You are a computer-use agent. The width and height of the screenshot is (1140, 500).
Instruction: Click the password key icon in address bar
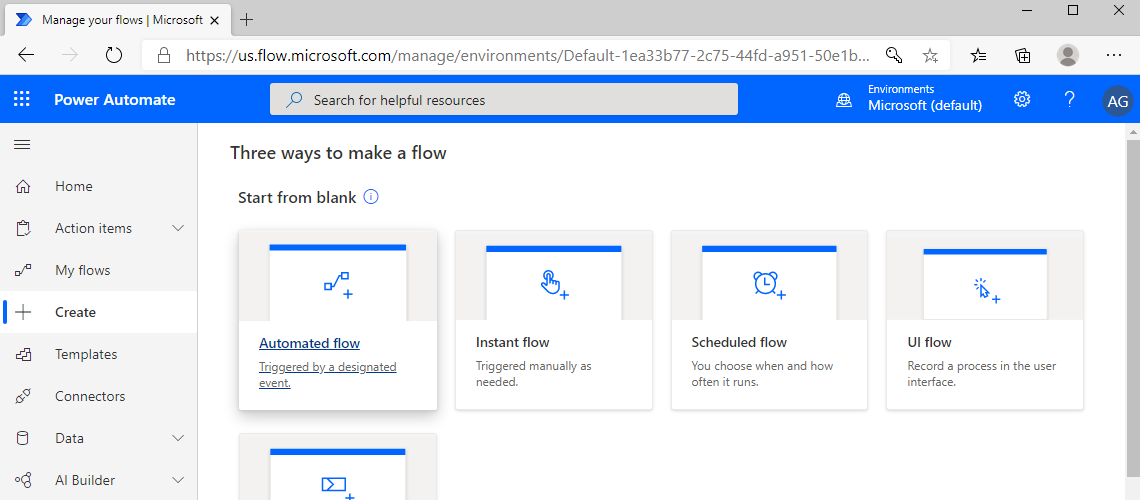[x=894, y=55]
